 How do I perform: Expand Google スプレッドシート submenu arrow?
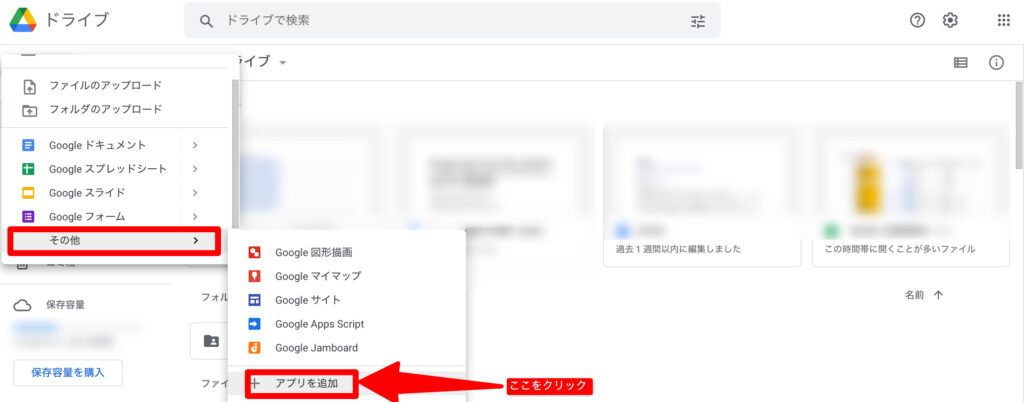coord(195,169)
